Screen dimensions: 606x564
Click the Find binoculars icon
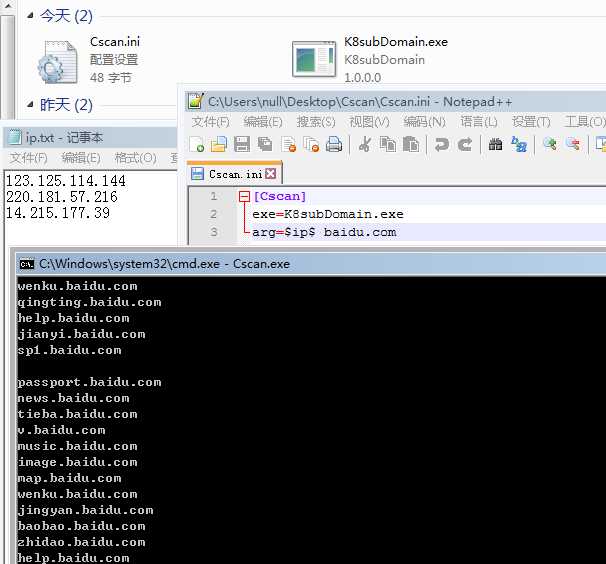[x=495, y=145]
